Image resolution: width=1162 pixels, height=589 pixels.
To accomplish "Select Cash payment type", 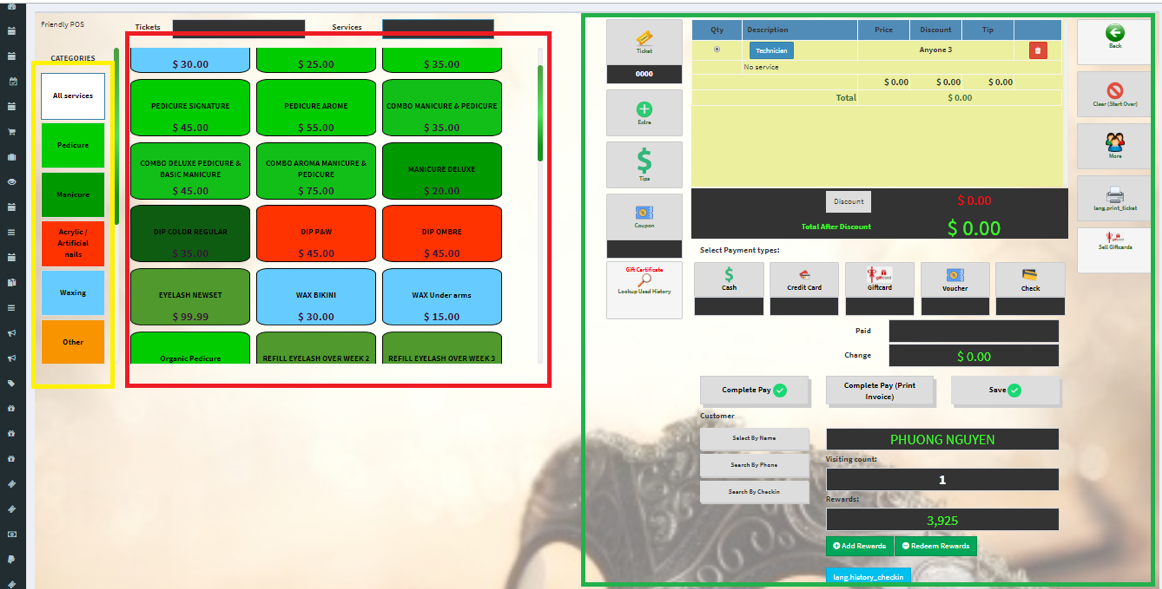I will [729, 279].
